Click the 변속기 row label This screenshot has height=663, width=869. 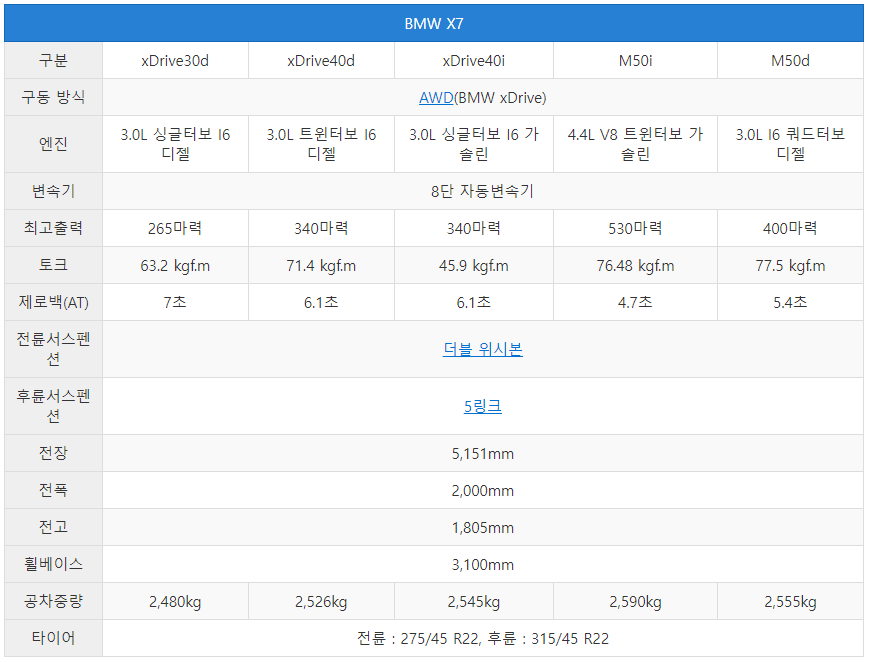(x=53, y=191)
